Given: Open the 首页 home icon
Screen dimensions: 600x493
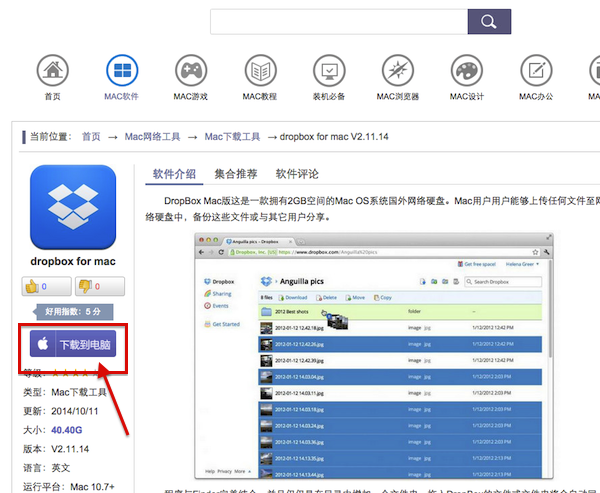Looking at the screenshot, I should (53, 70).
